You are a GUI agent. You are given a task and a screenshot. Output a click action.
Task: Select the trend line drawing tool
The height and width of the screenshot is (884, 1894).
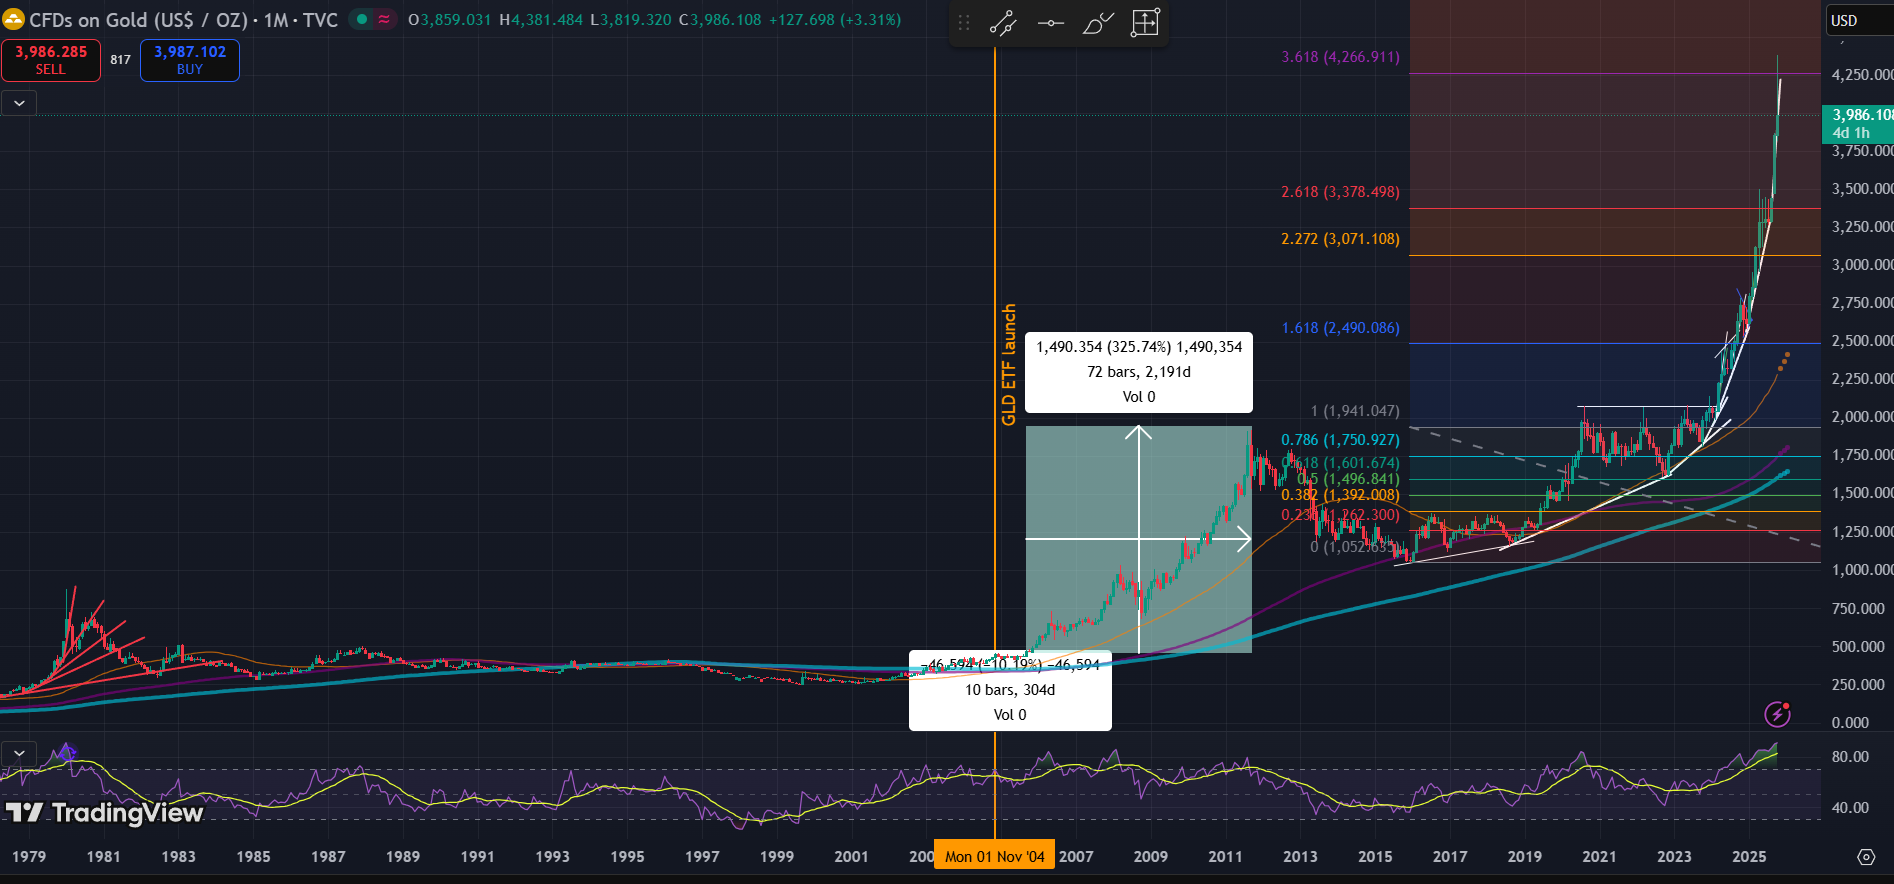[x=1003, y=23]
